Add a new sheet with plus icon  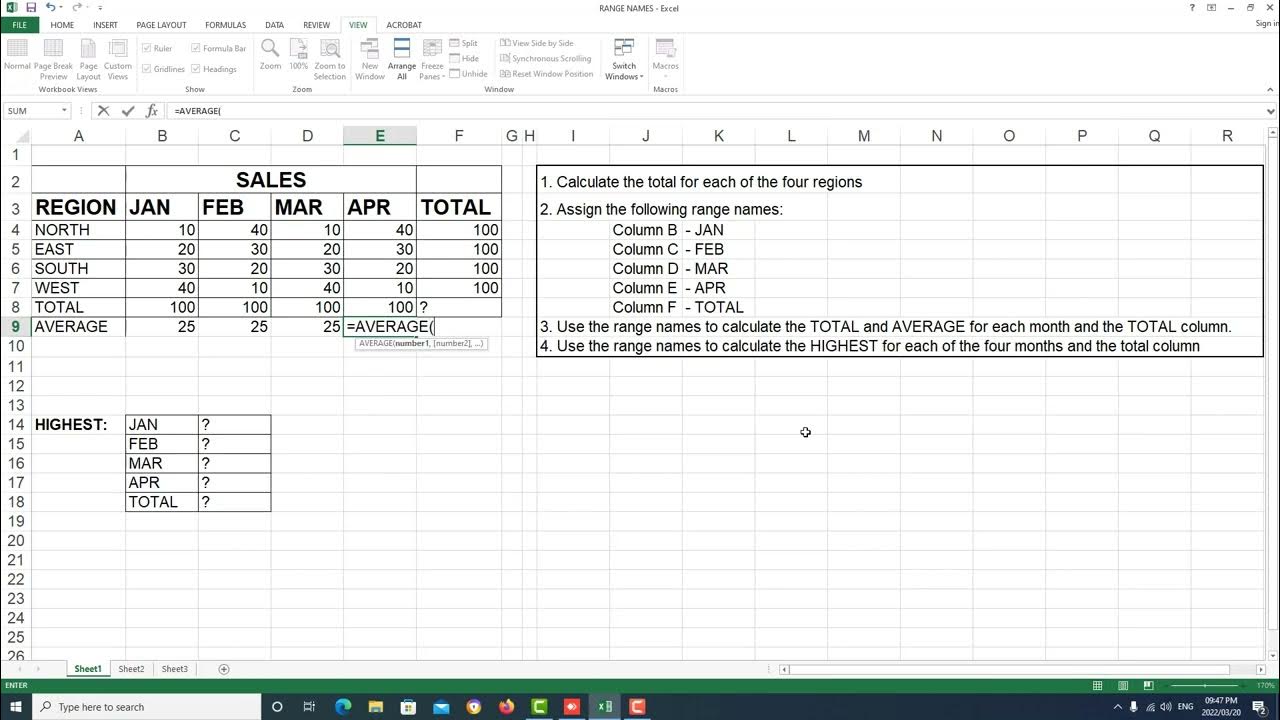(x=224, y=669)
